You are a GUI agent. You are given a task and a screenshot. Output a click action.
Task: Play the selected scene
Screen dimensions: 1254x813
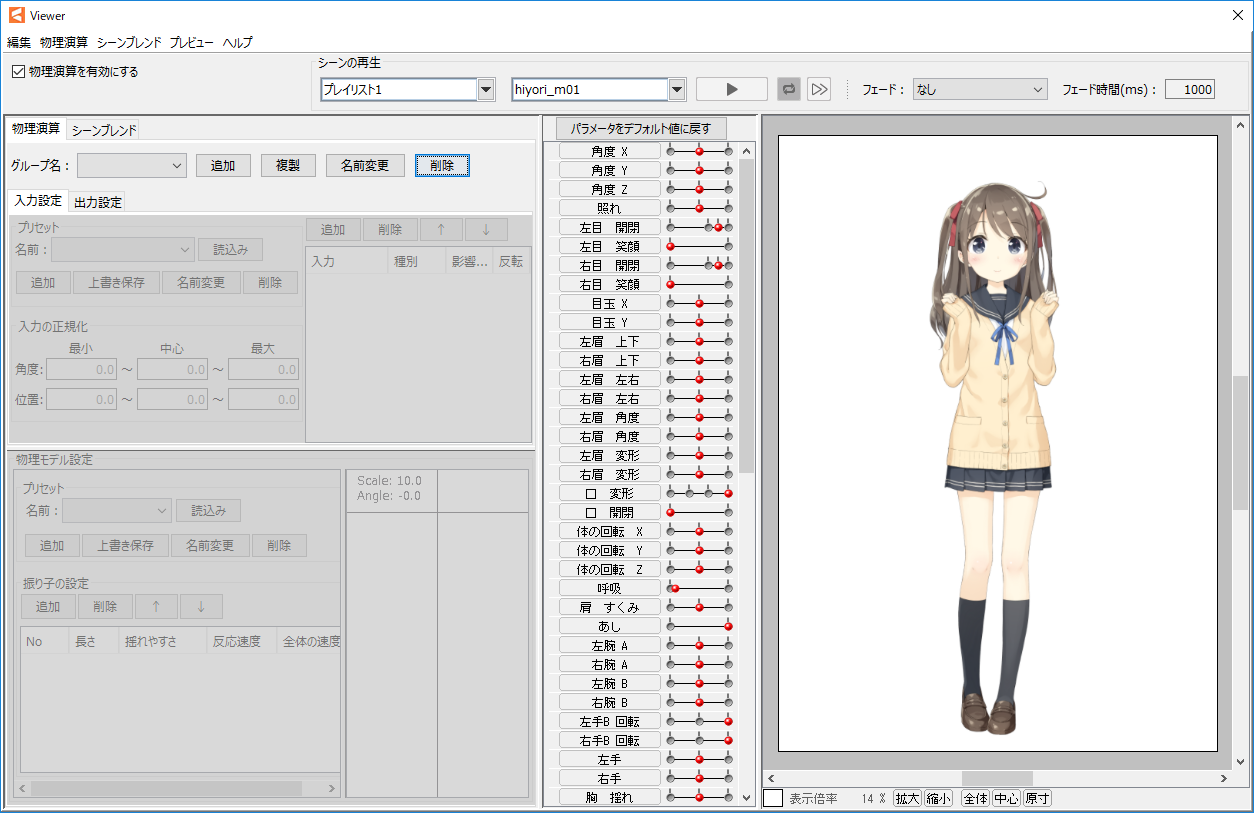732,89
